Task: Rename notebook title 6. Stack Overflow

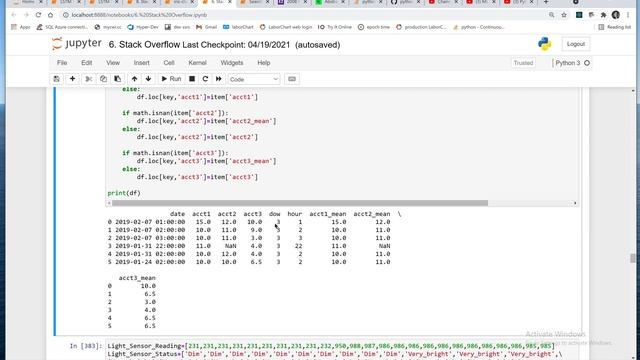Action: pos(144,45)
